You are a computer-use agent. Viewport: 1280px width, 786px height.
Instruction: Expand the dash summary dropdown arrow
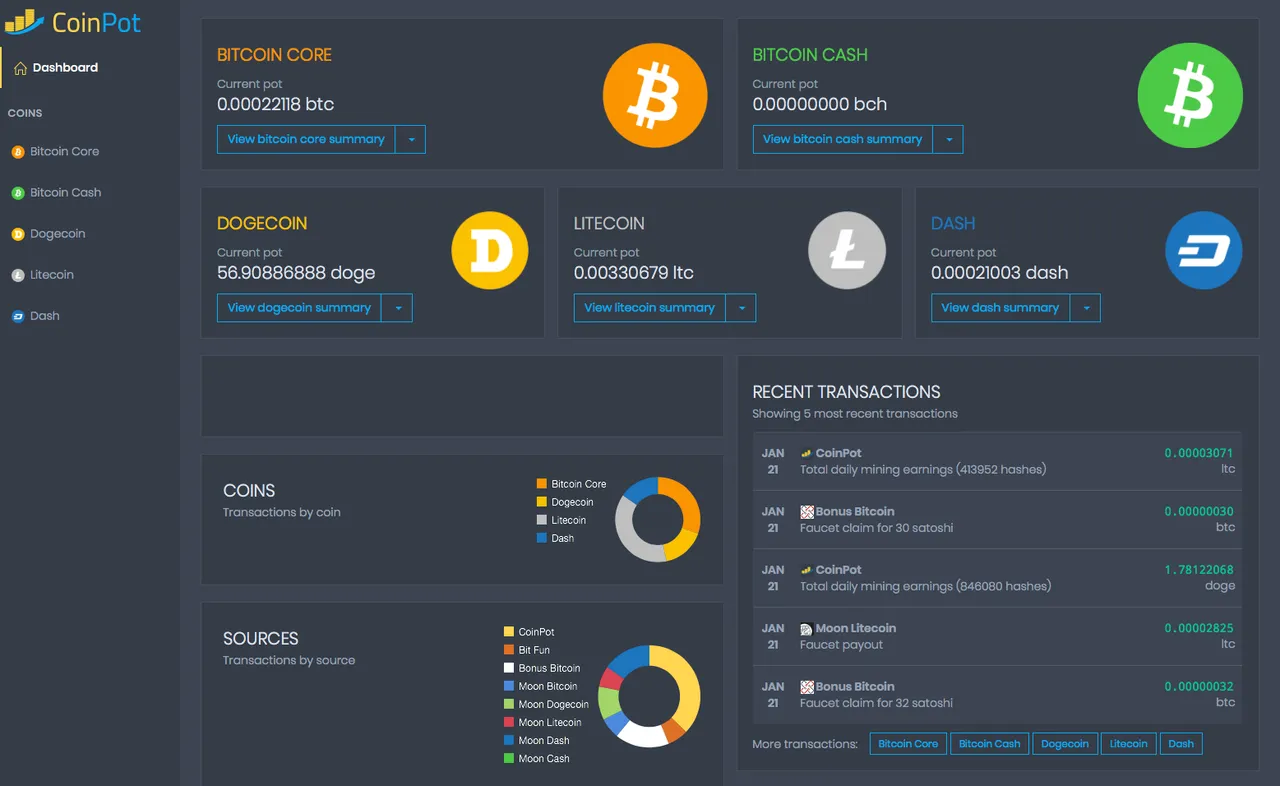coord(1086,308)
